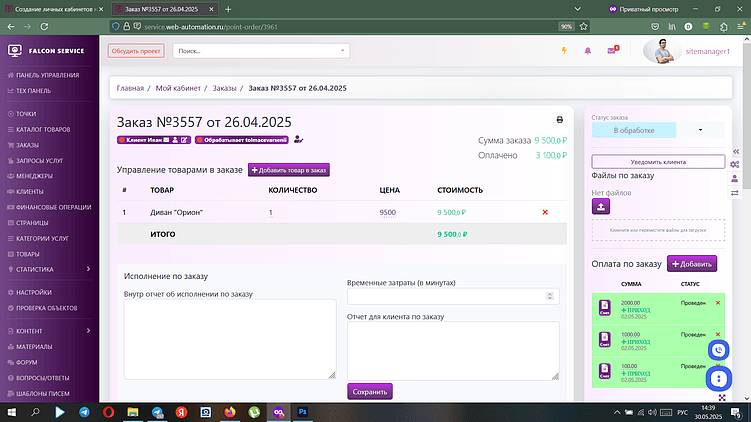Open Финансовые операции in sidebar

click(x=53, y=207)
